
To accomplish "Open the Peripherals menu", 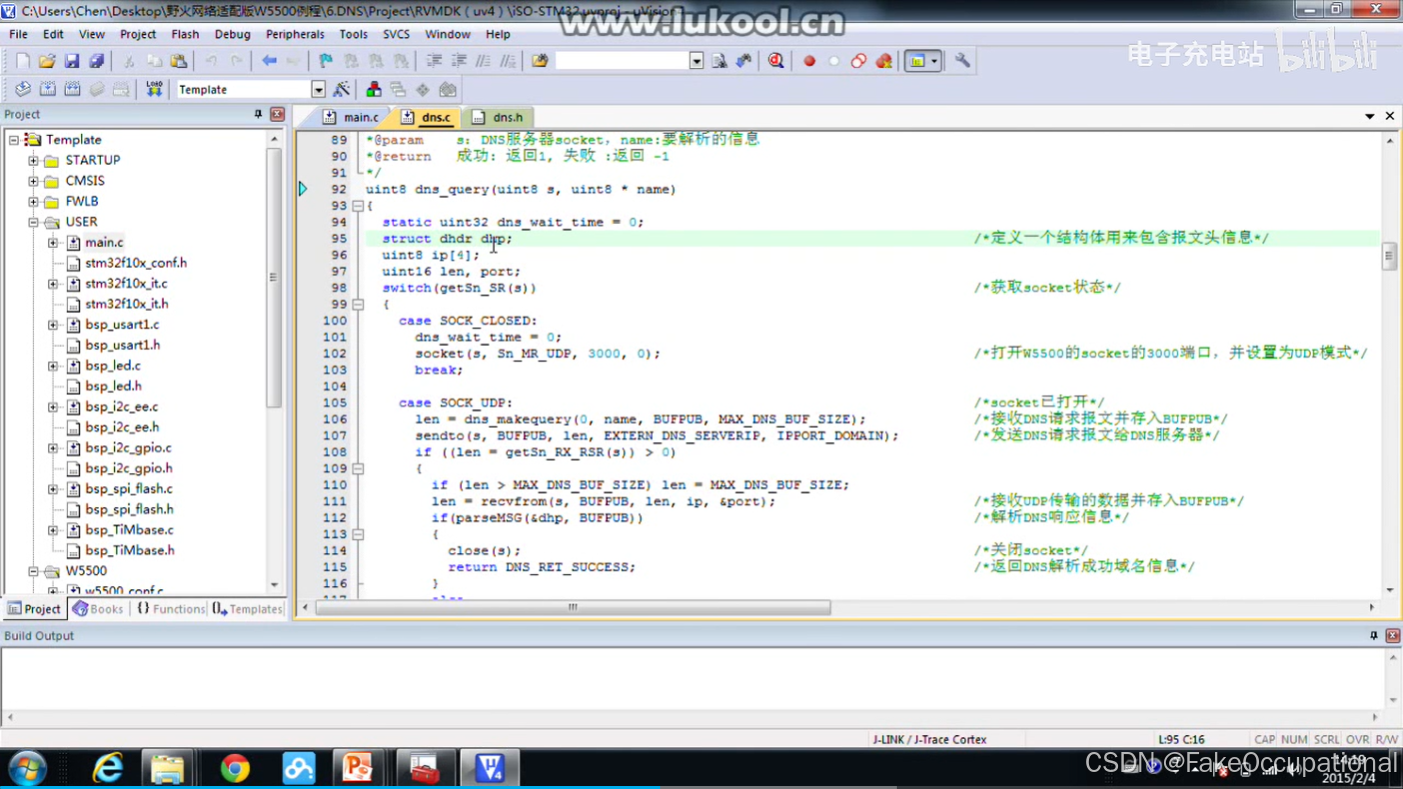I will point(295,34).
